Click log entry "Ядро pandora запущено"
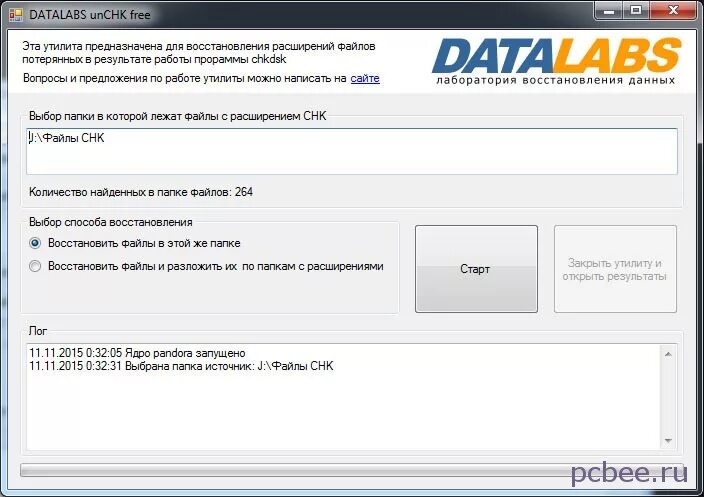Screen dimensions: 704x497 (x=137, y=353)
